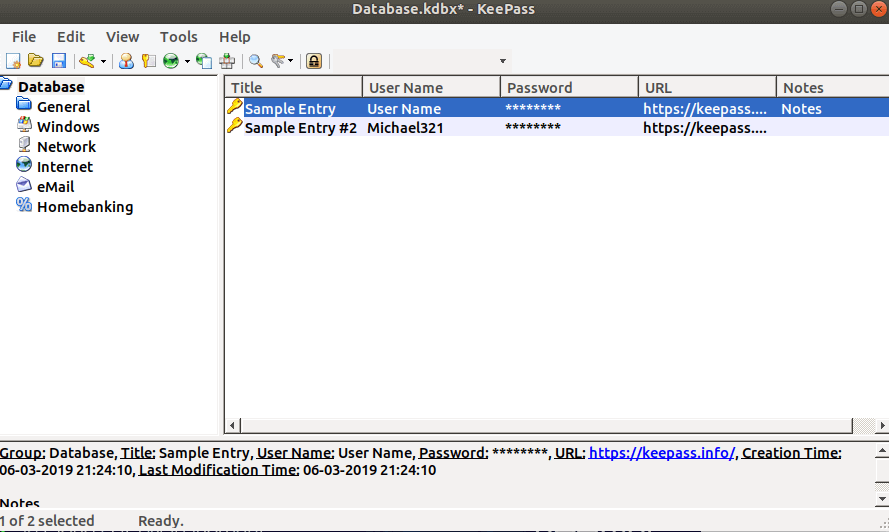Click the Notes cell of Sample Entry
This screenshot has width=889, height=532.
point(801,108)
